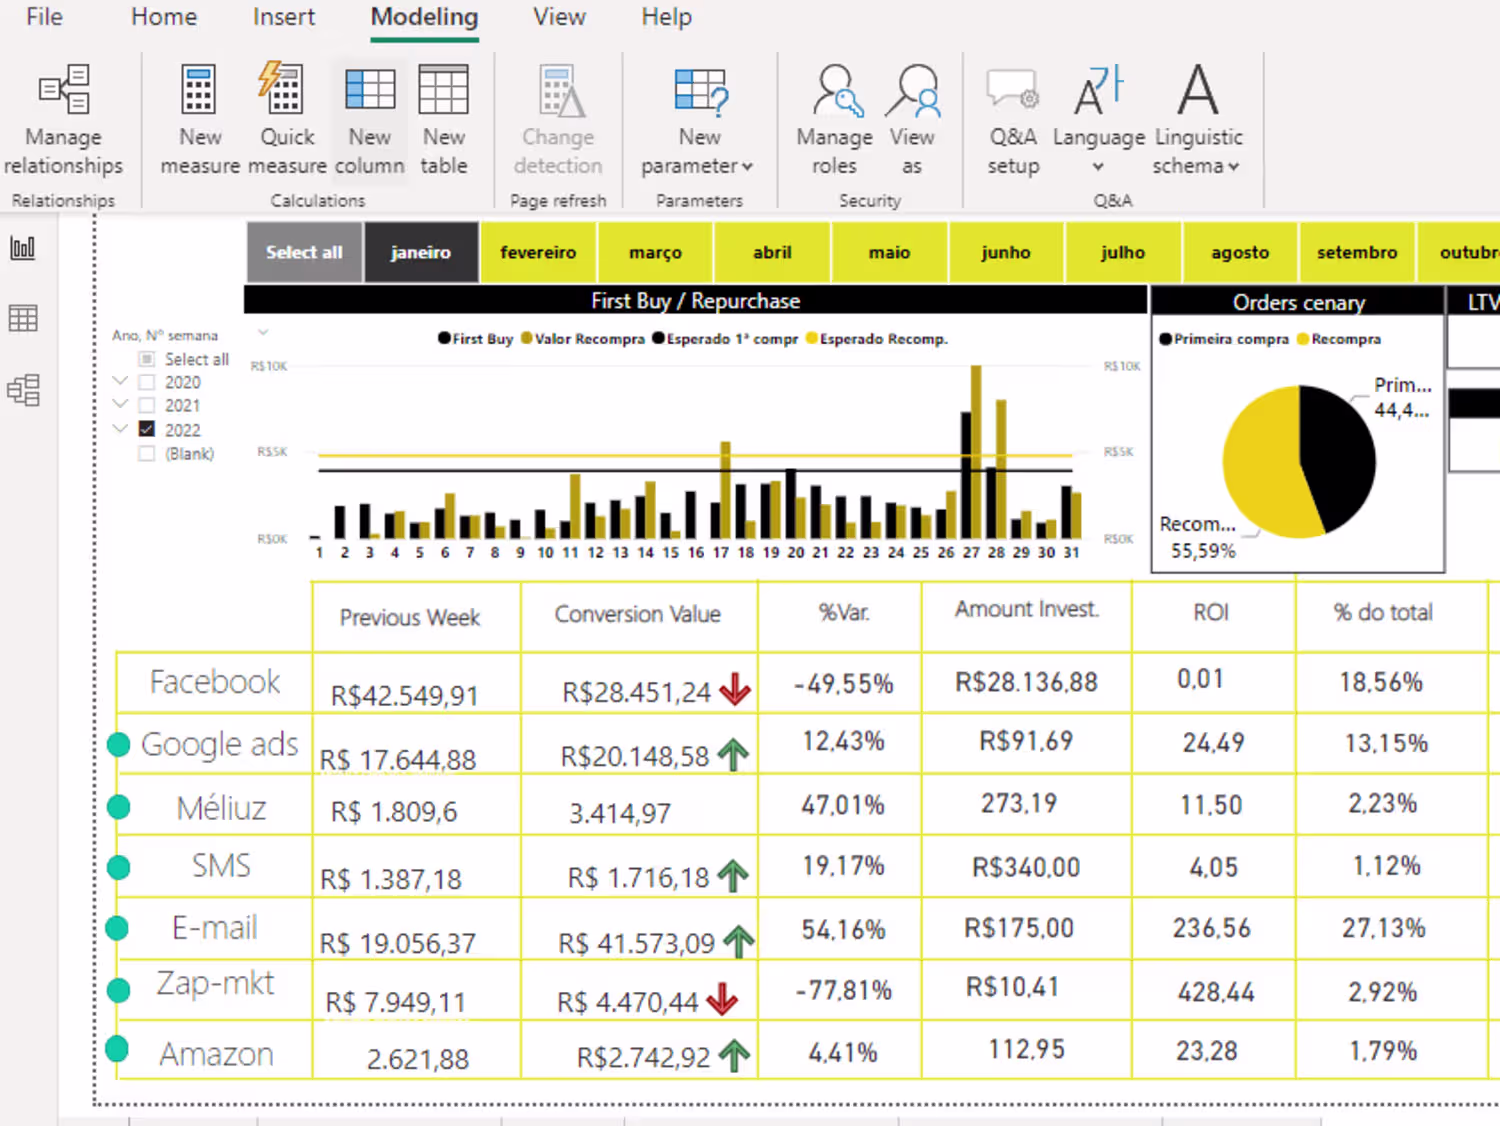The width and height of the screenshot is (1500, 1126).
Task: Create a New measure
Action: 200,120
